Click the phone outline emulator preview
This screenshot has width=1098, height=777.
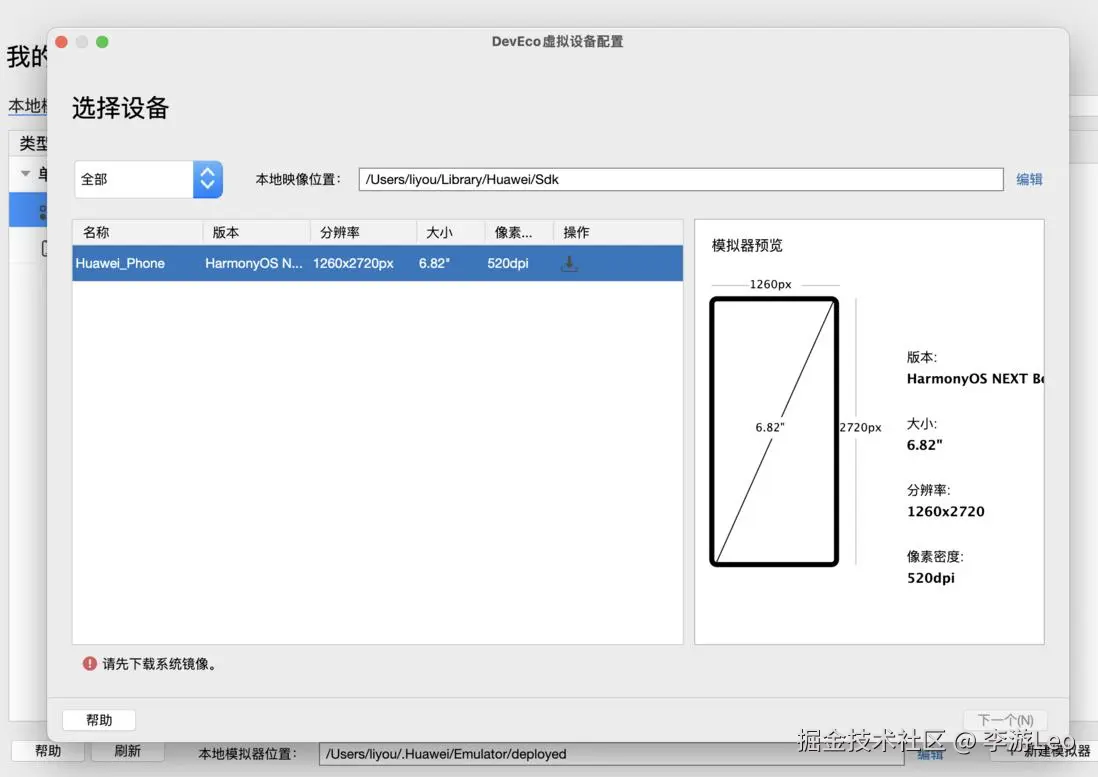(x=774, y=431)
